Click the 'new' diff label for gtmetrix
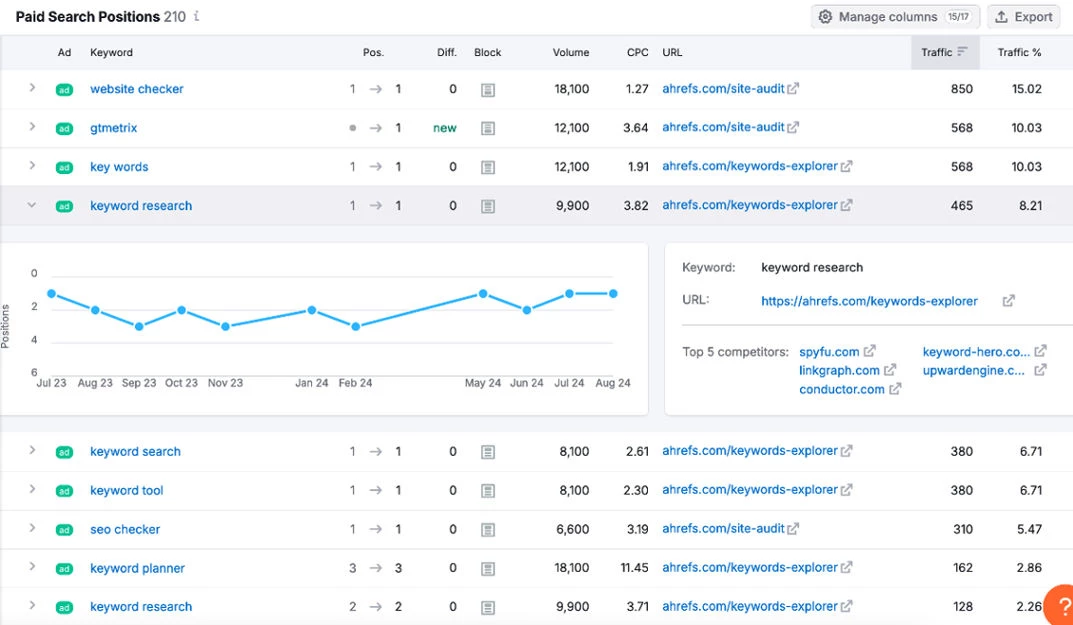Image resolution: width=1073 pixels, height=625 pixels. tap(445, 128)
